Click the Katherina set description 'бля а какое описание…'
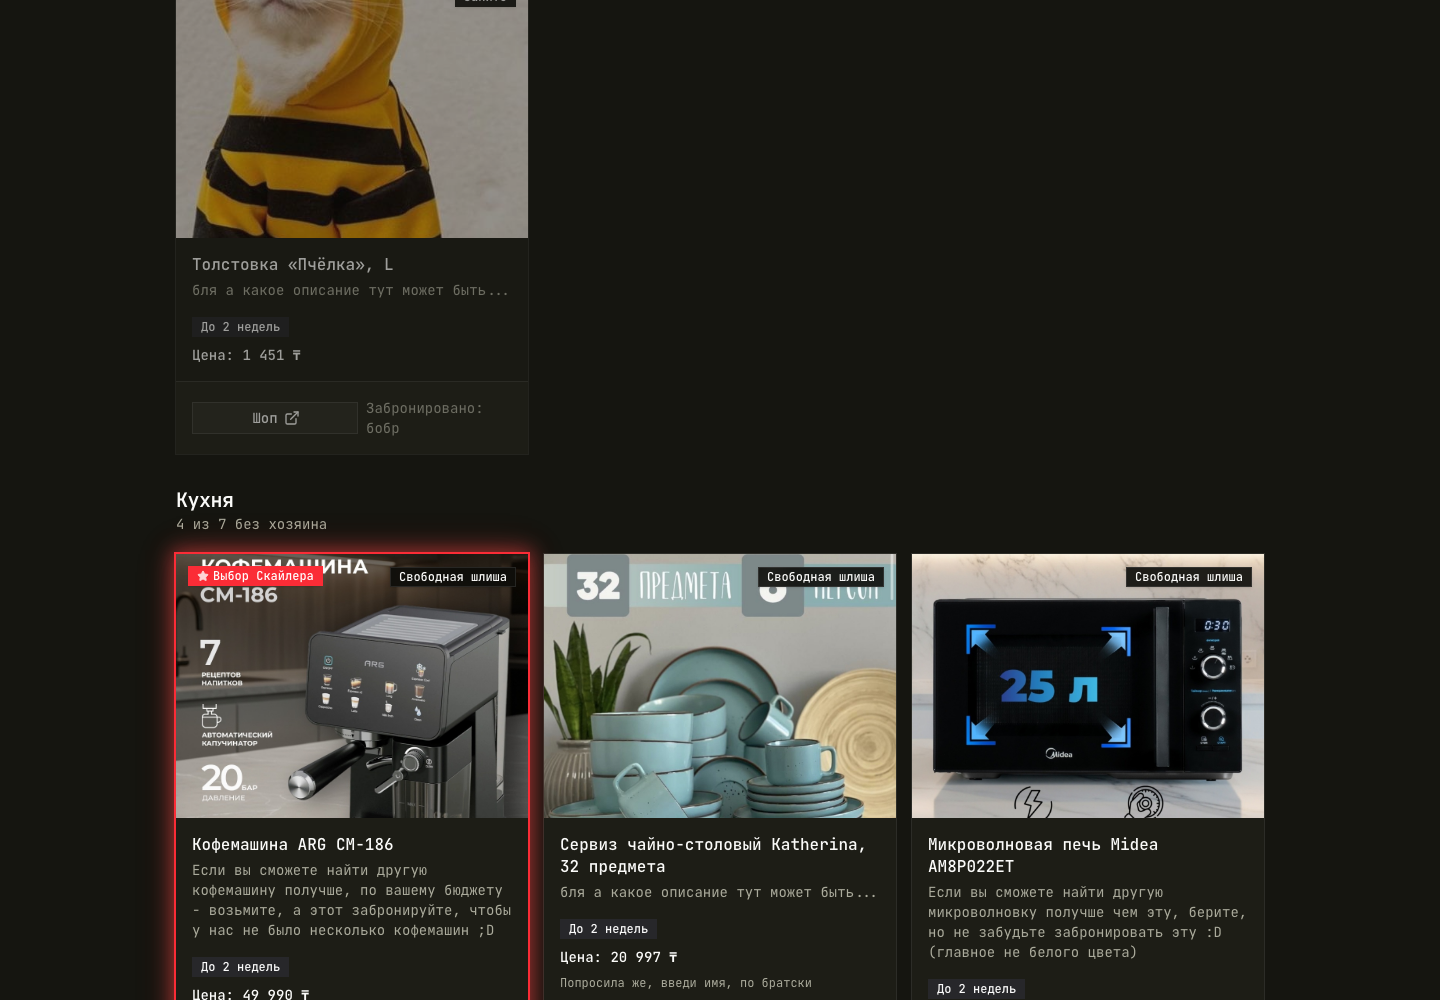The width and height of the screenshot is (1440, 1000). pyautogui.click(x=719, y=892)
